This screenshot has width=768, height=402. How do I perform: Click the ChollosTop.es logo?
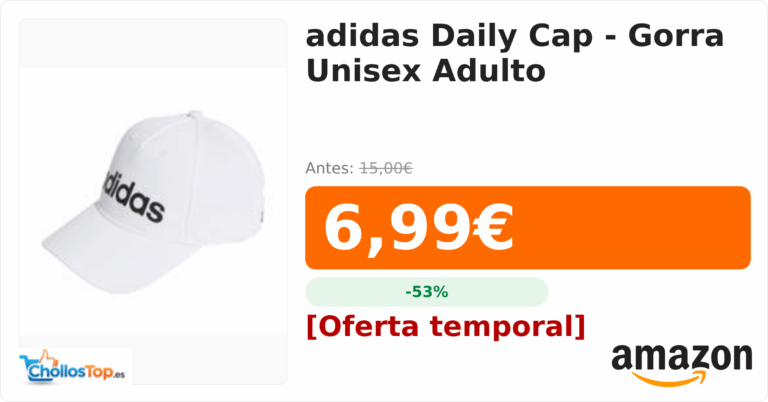pyautogui.click(x=74, y=367)
